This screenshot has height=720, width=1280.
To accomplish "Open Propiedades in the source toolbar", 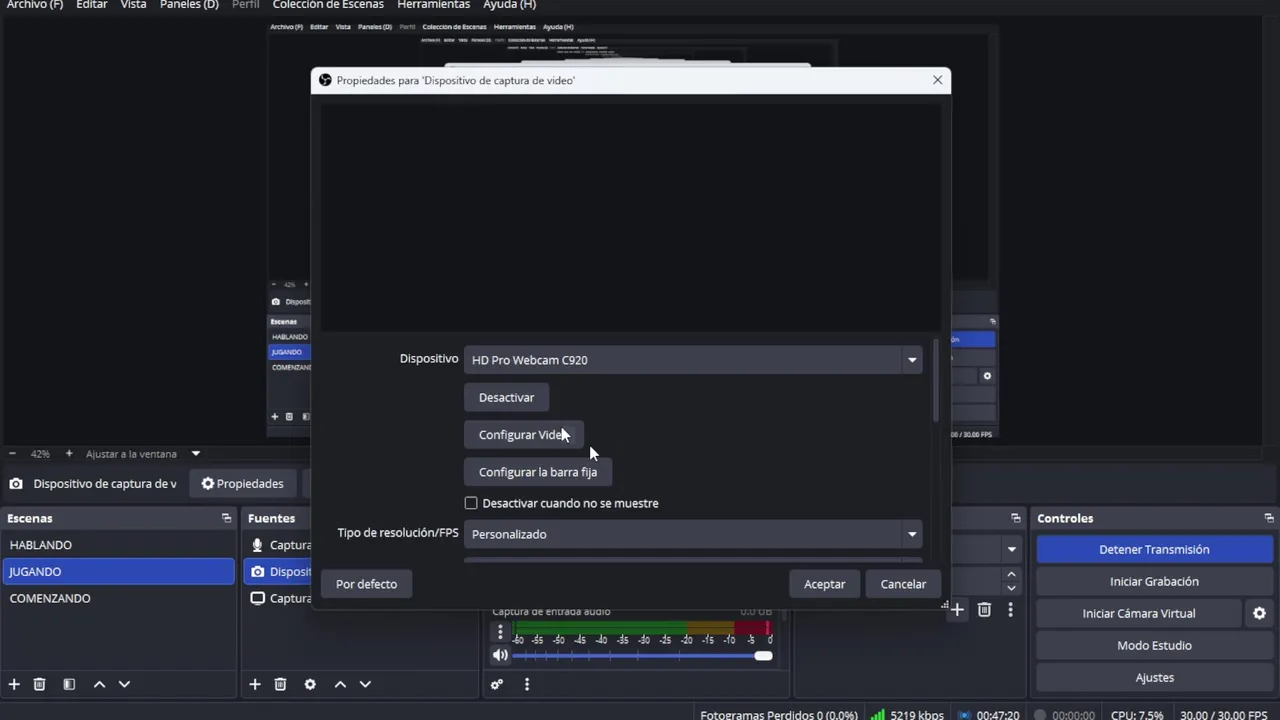I will click(242, 484).
